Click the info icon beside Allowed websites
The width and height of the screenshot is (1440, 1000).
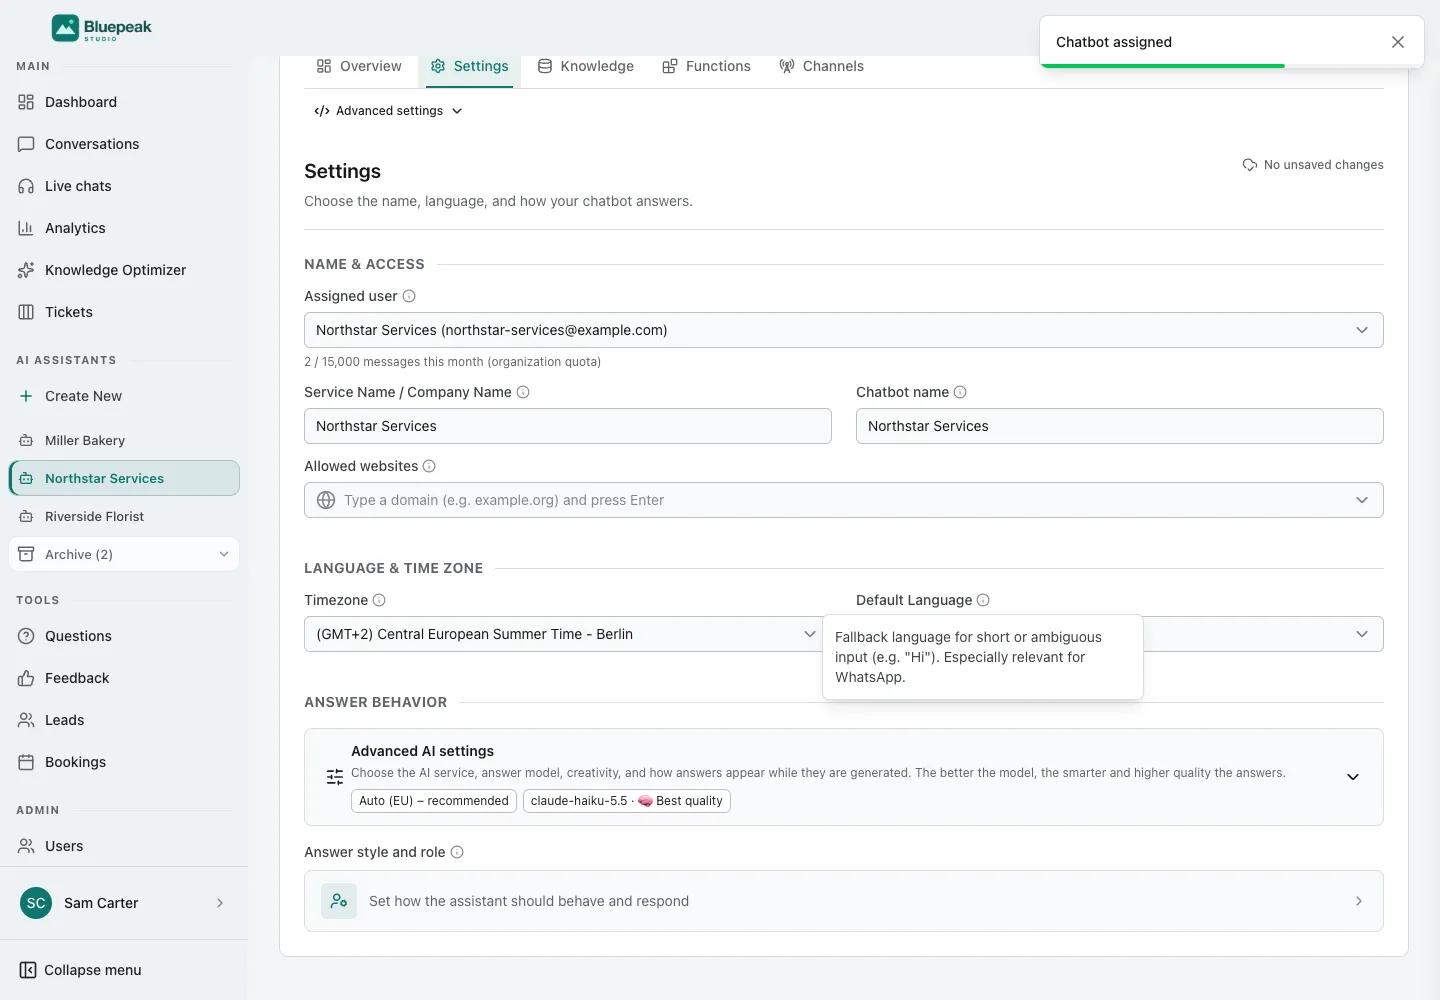[x=429, y=466]
